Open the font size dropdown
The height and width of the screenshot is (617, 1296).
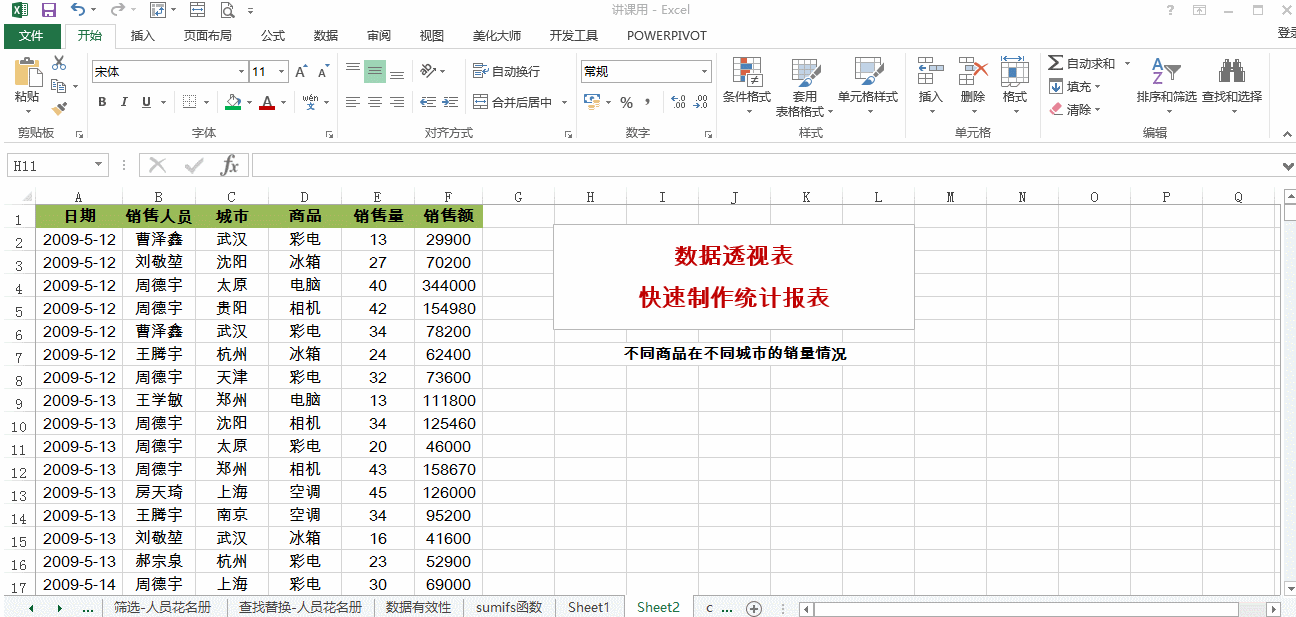click(x=282, y=72)
